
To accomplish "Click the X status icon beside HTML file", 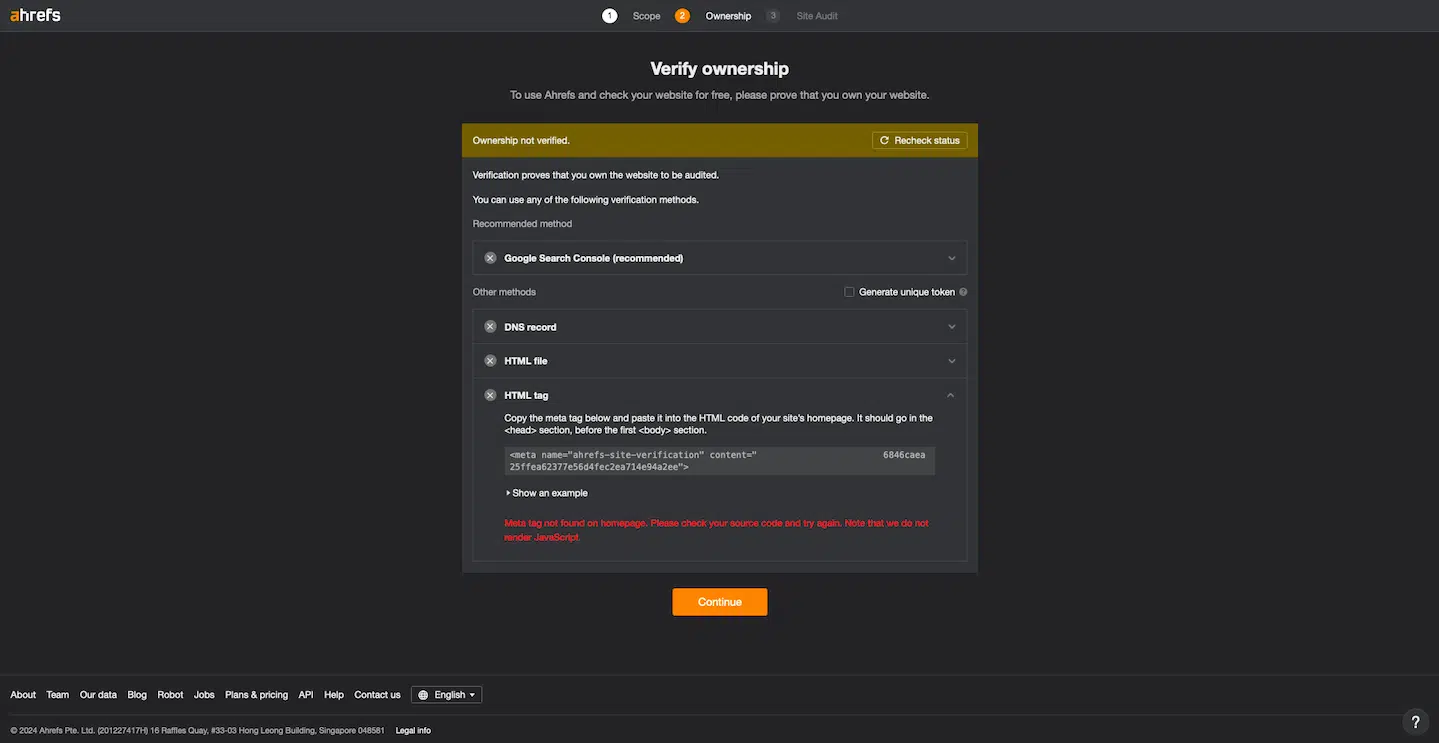I will 490,361.
